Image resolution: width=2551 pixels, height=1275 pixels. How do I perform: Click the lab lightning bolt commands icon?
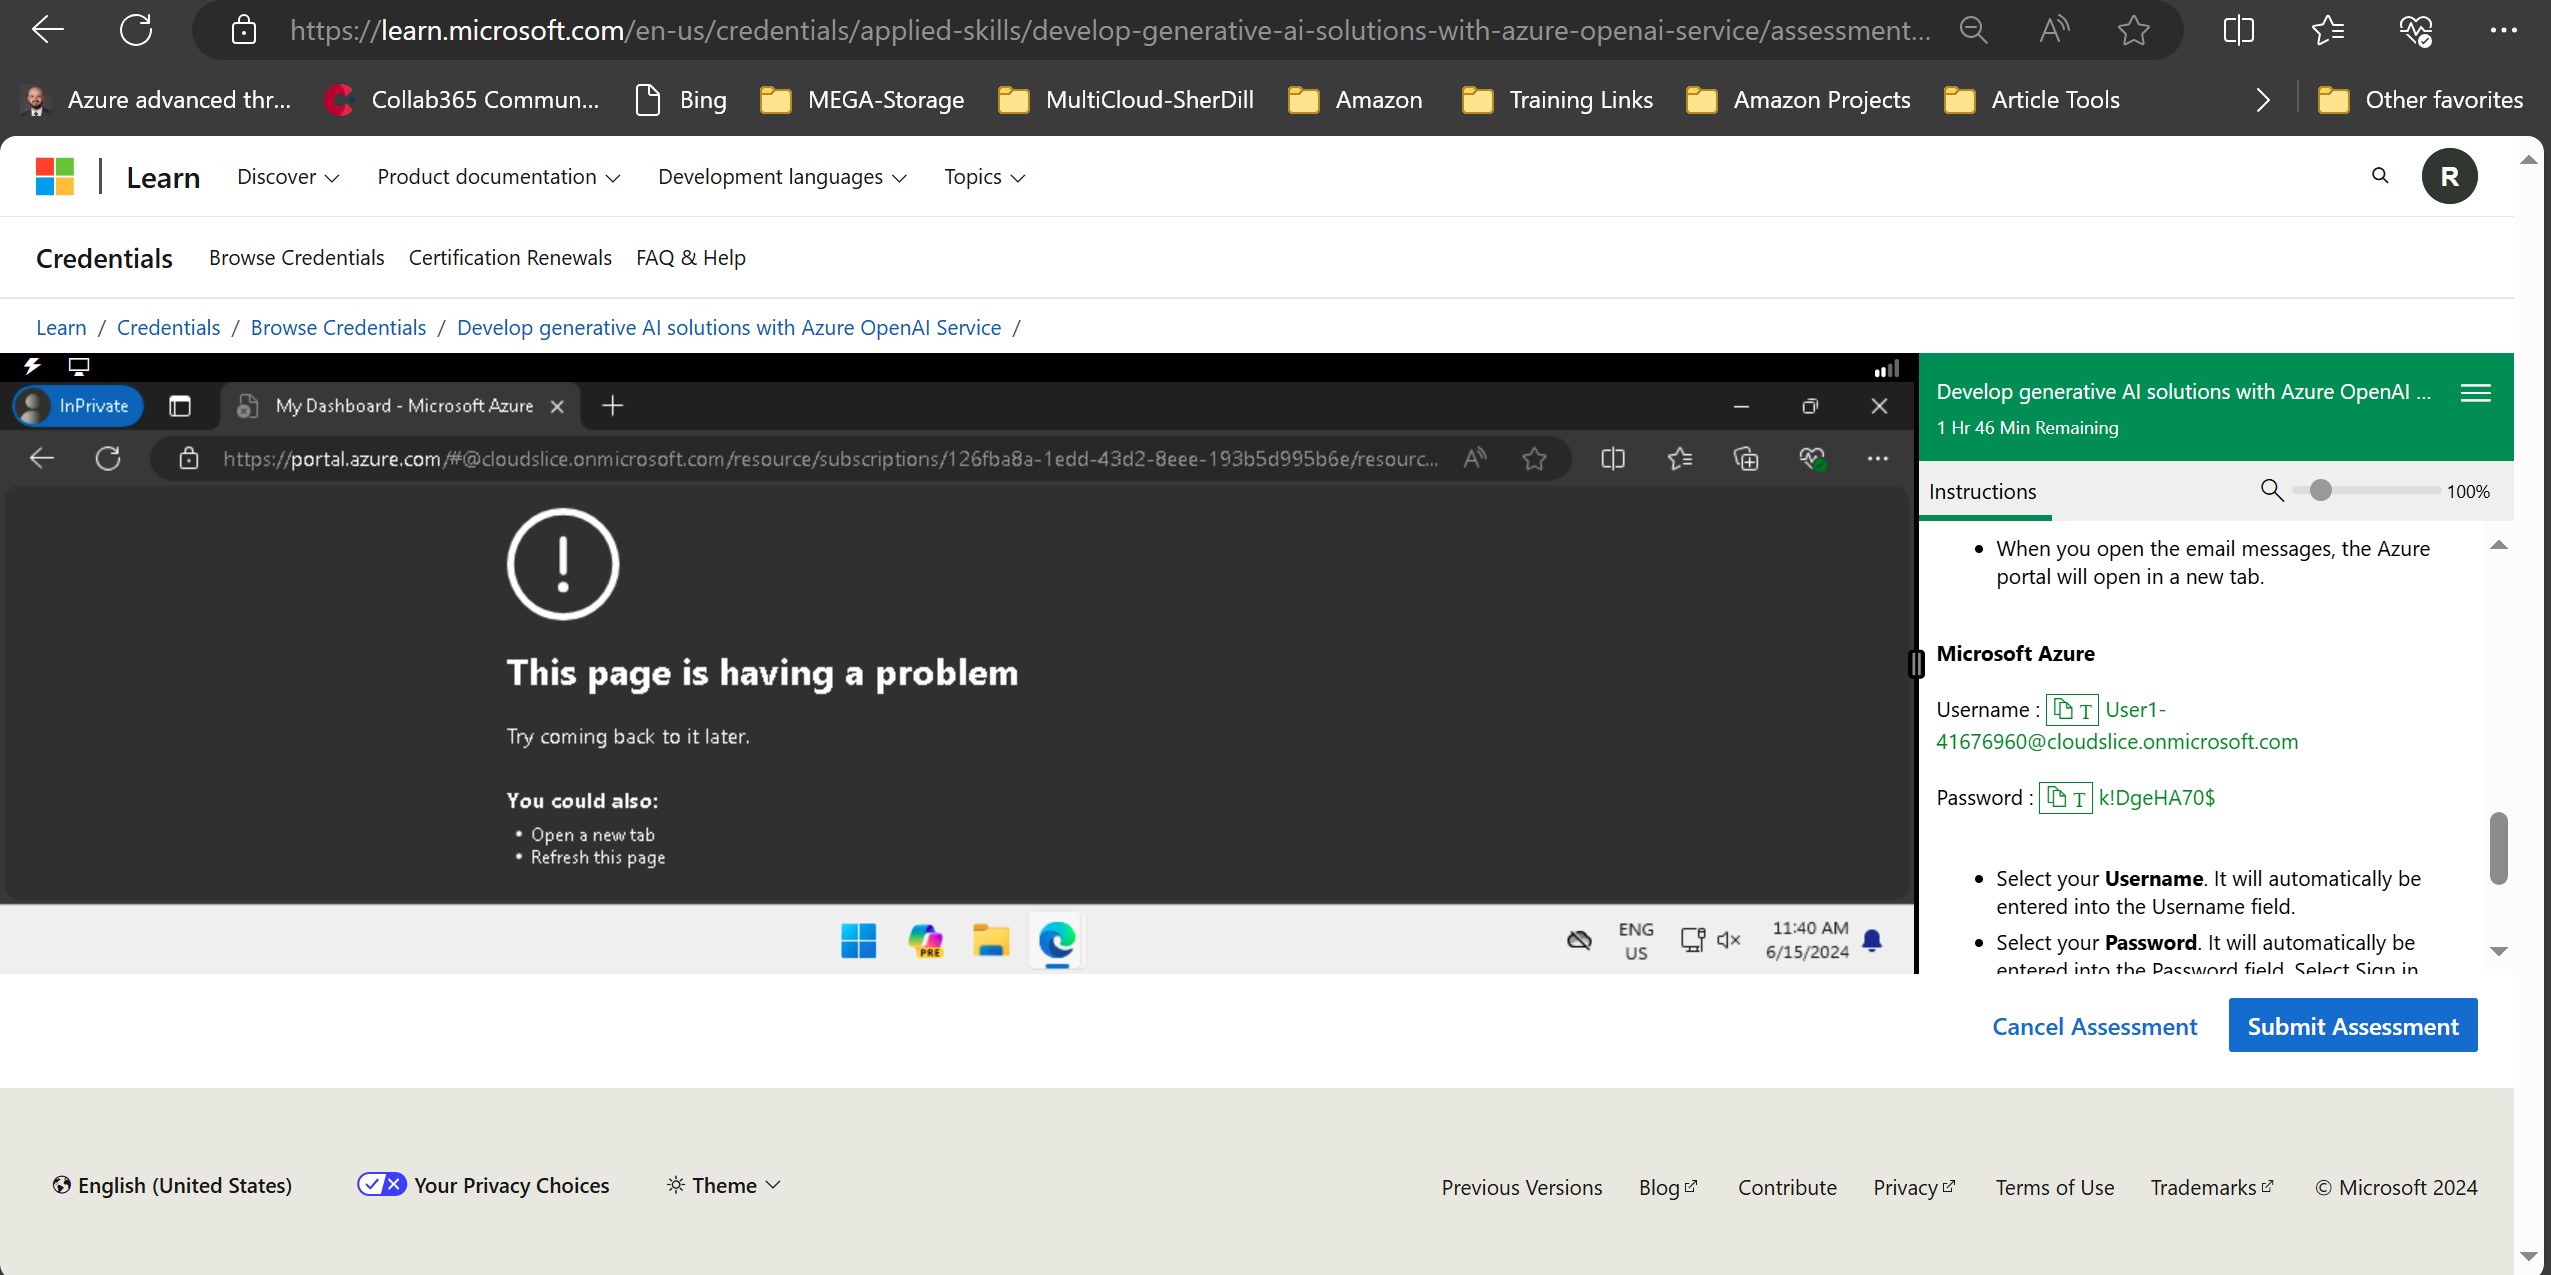32,366
